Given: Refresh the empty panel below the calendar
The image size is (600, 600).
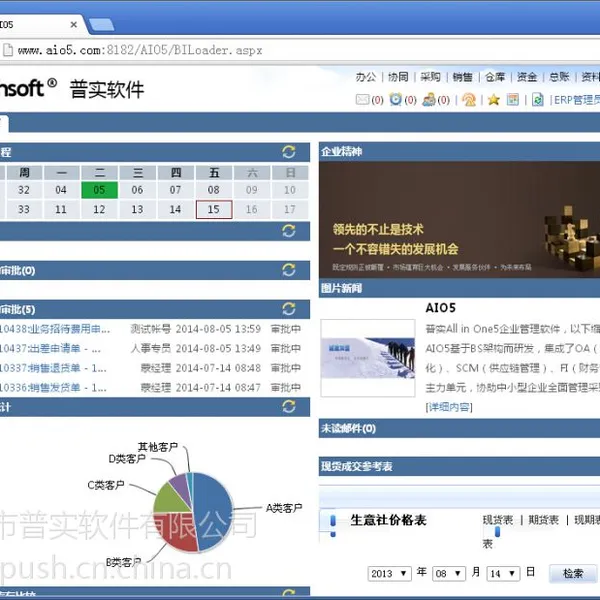Looking at the screenshot, I should 289,231.
